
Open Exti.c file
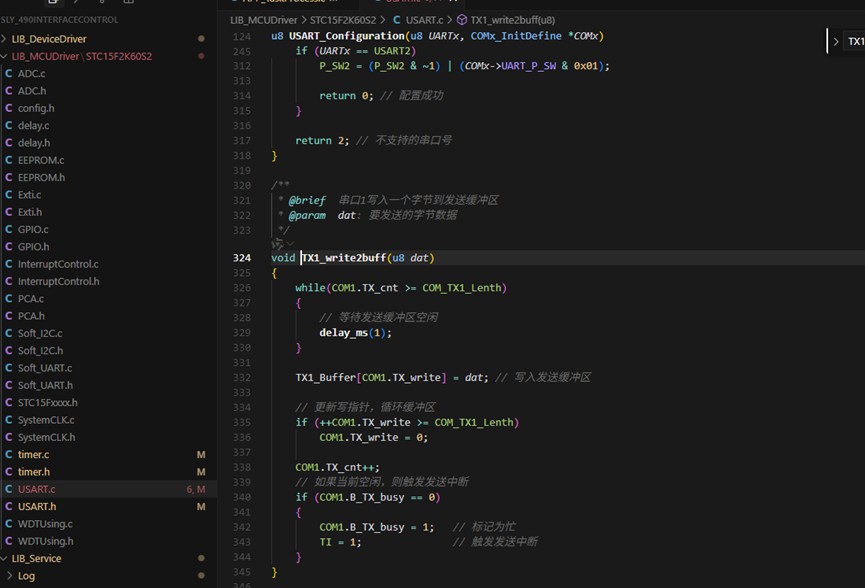point(29,195)
